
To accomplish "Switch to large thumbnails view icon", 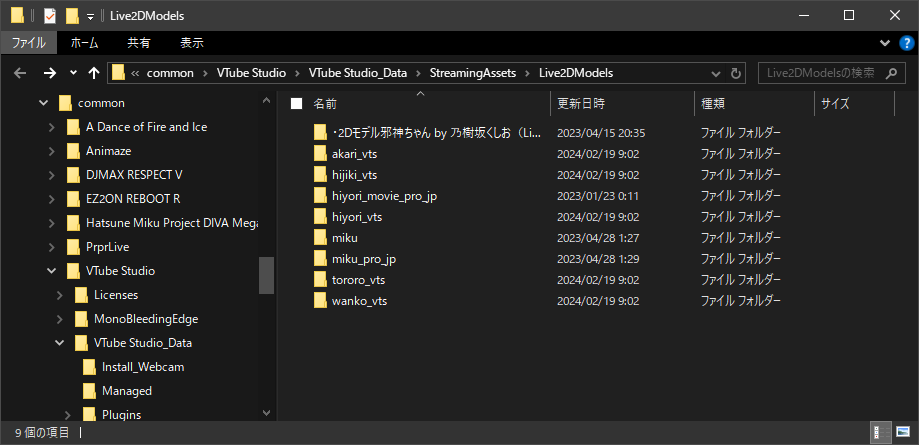I will coord(902,433).
